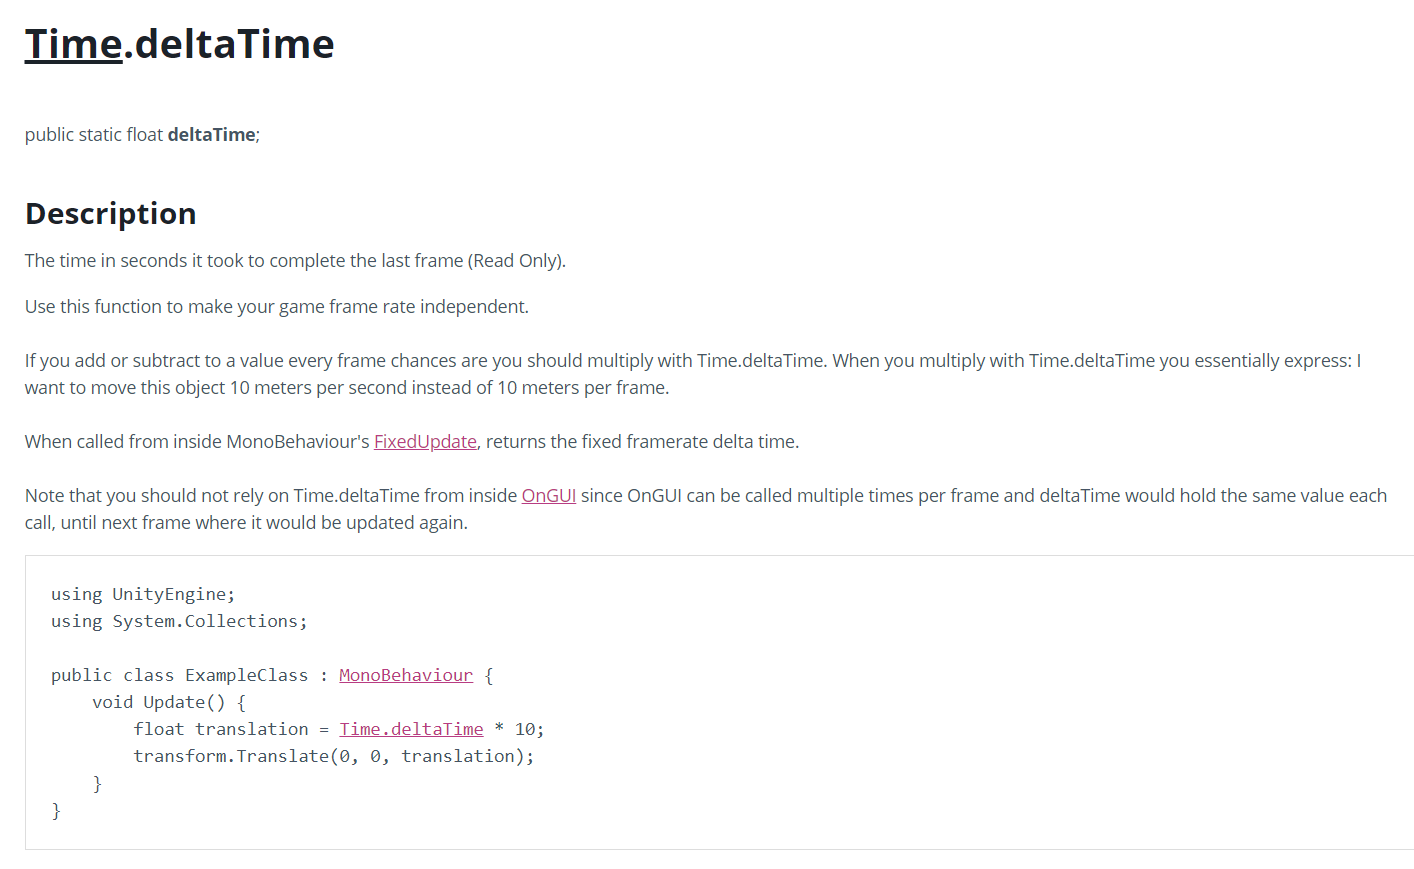Screen dimensions: 1414x869
Task: Click the 'void Update()' code line
Action: click(x=169, y=702)
